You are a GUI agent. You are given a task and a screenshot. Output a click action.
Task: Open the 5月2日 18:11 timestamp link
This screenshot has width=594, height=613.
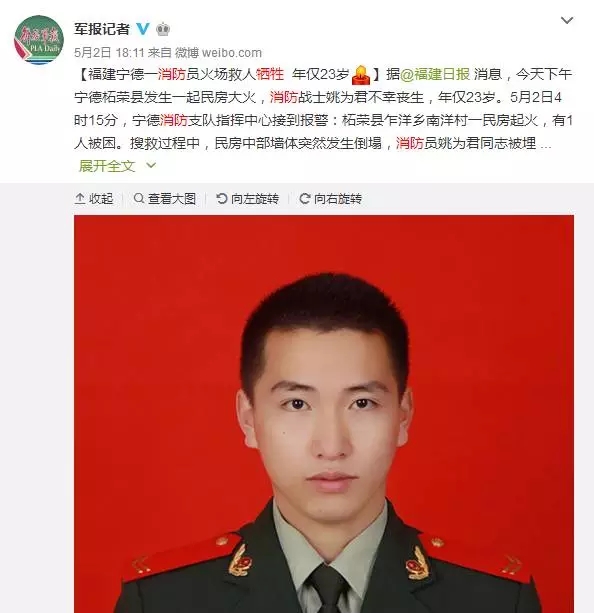point(109,52)
